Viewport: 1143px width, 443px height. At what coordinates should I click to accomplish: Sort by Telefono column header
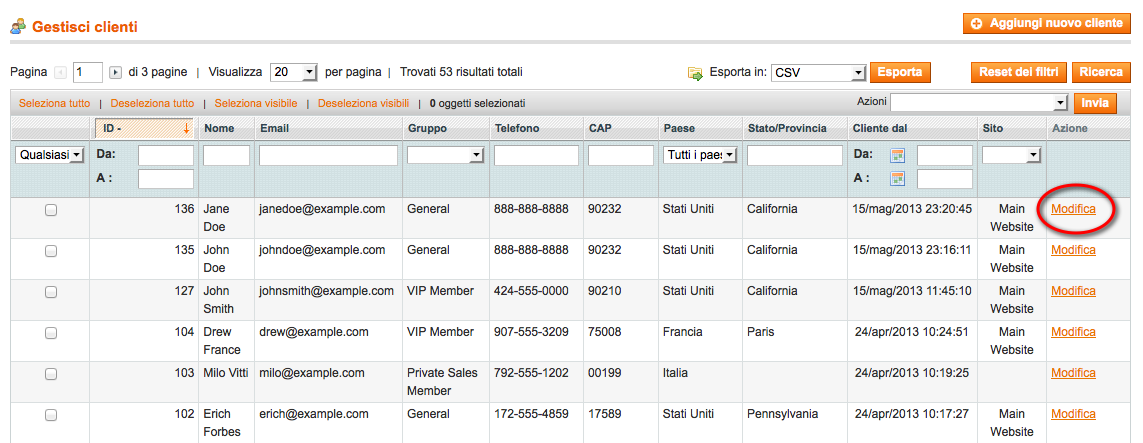point(517,128)
